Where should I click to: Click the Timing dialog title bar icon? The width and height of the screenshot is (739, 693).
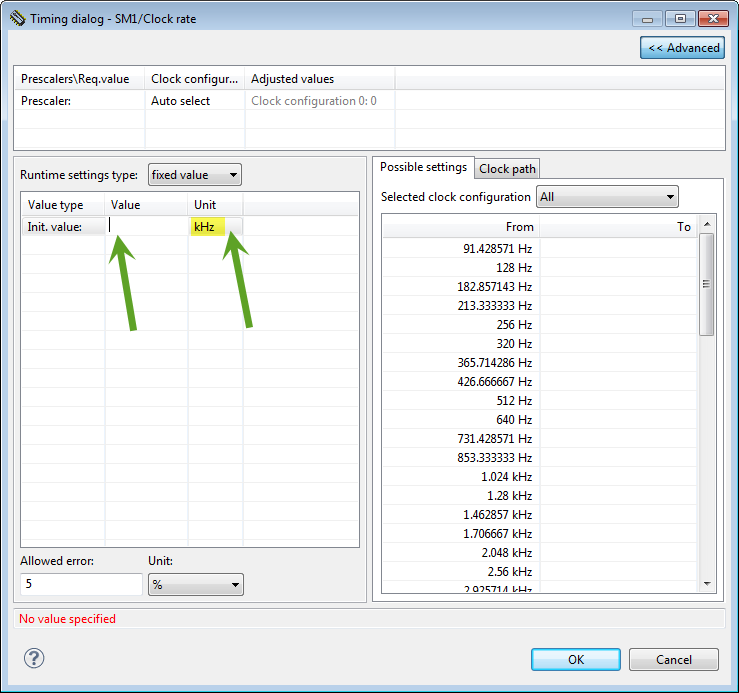(17, 18)
